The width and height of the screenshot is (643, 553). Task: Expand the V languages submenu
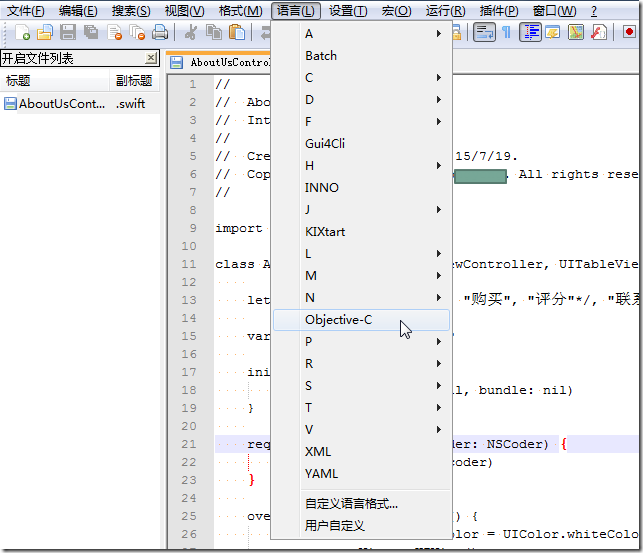[x=361, y=430]
